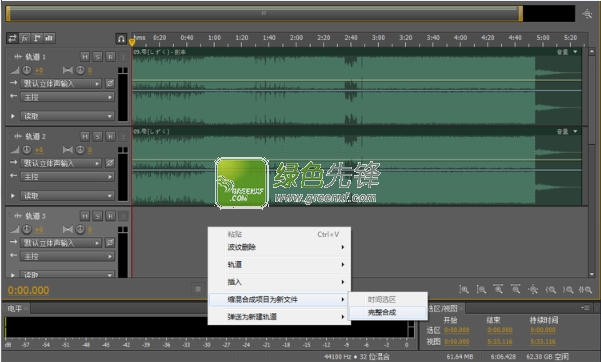
Task: Open the 波纹删除 submenu
Action: [x=279, y=247]
